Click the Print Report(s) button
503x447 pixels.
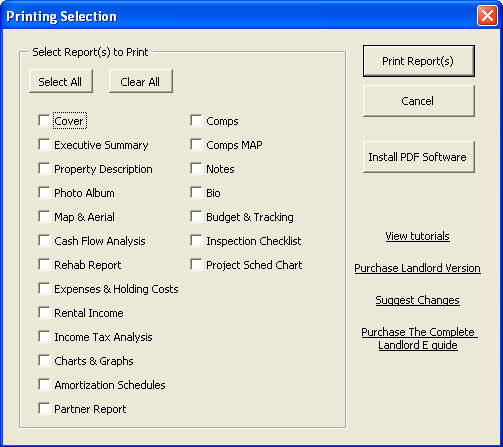[x=419, y=61]
